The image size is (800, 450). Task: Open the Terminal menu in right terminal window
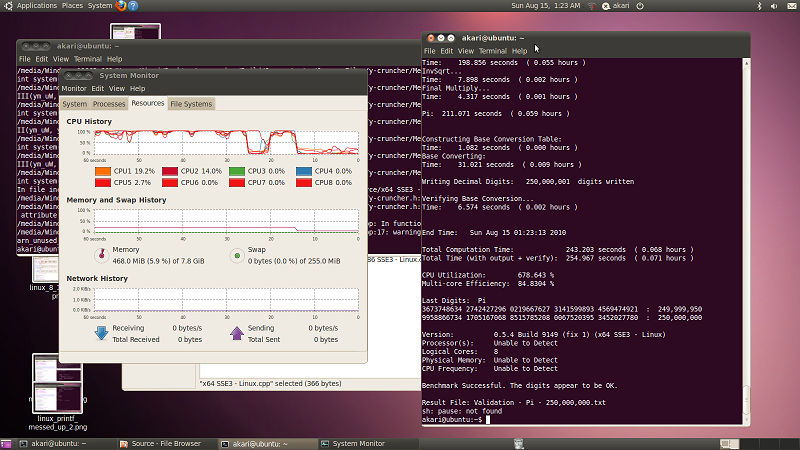[492, 51]
